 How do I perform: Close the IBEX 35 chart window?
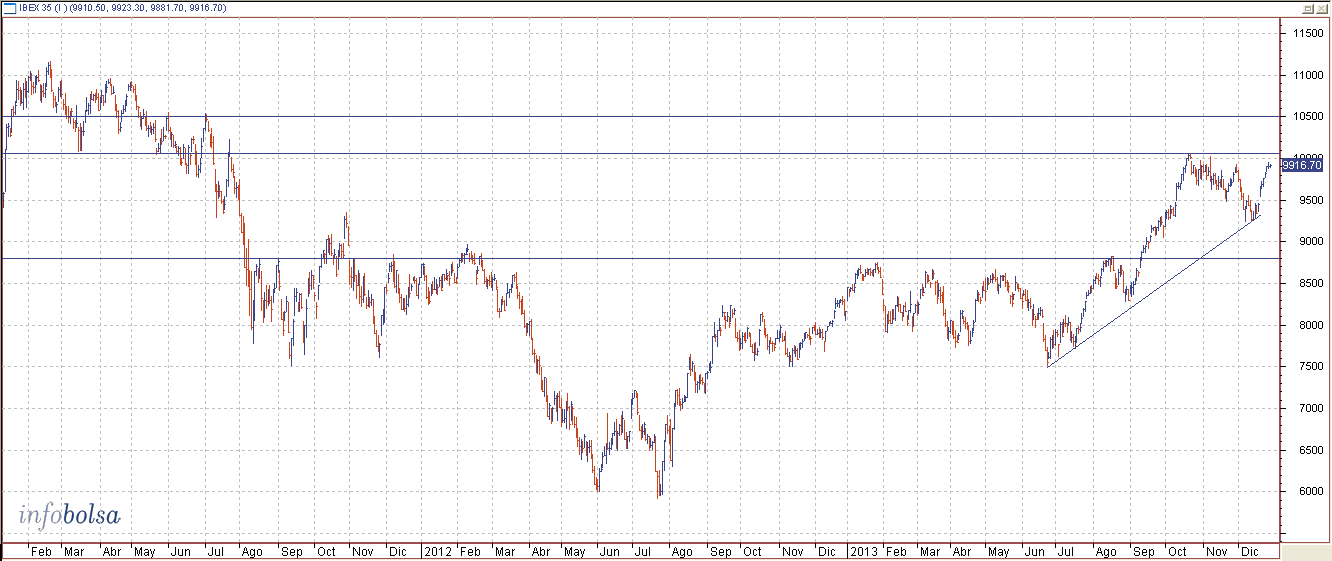(1320, 8)
